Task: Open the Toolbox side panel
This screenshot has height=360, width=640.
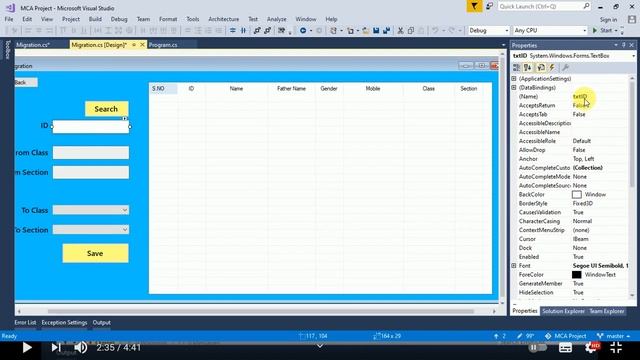Action: [7, 50]
